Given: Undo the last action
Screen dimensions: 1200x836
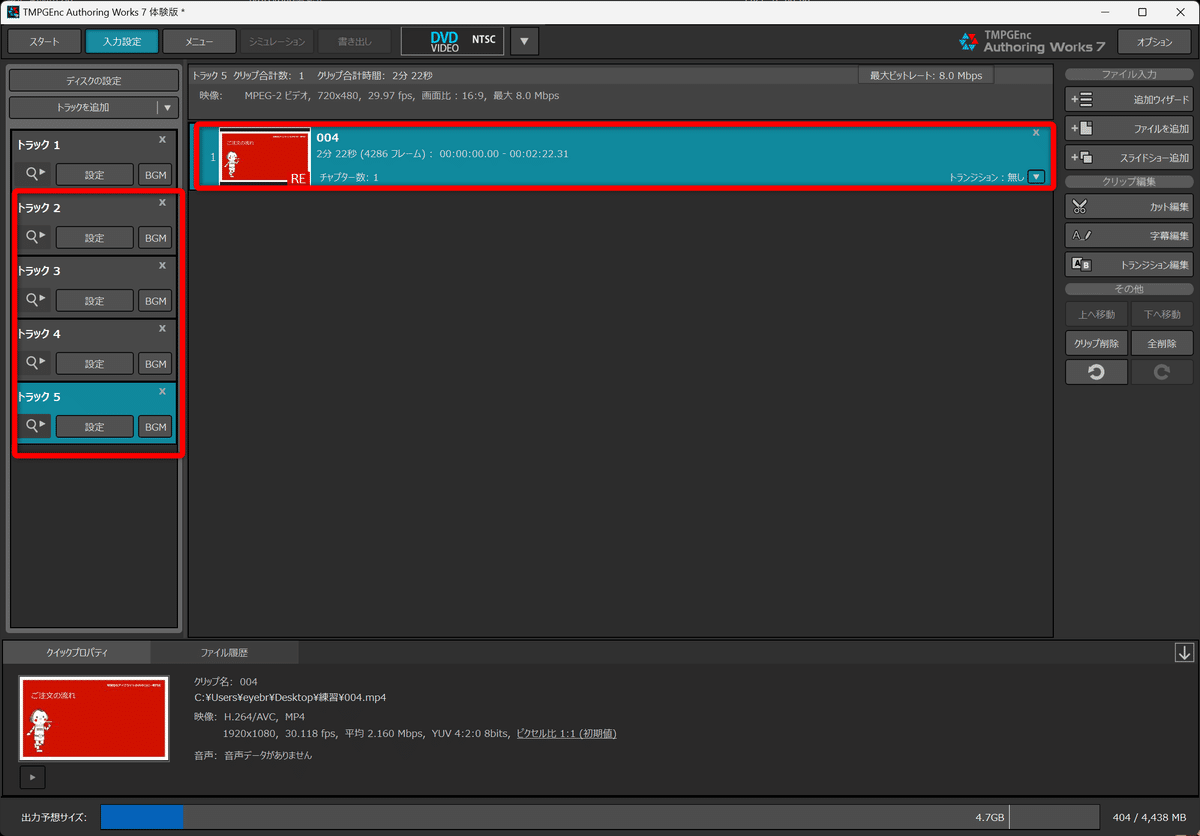Looking at the screenshot, I should pyautogui.click(x=1096, y=372).
